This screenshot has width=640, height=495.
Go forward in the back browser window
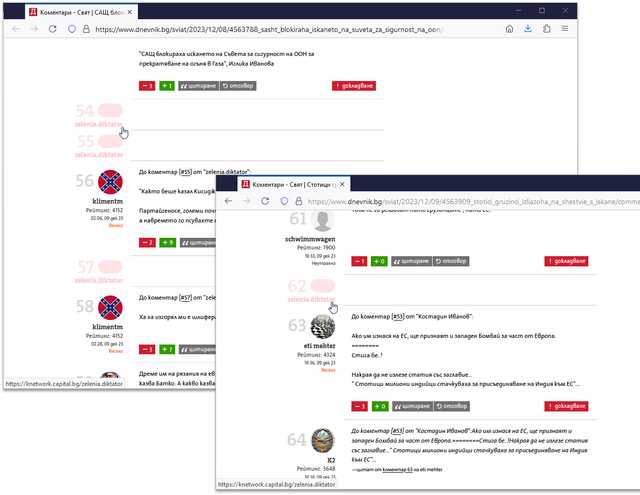pyautogui.click(x=34, y=29)
